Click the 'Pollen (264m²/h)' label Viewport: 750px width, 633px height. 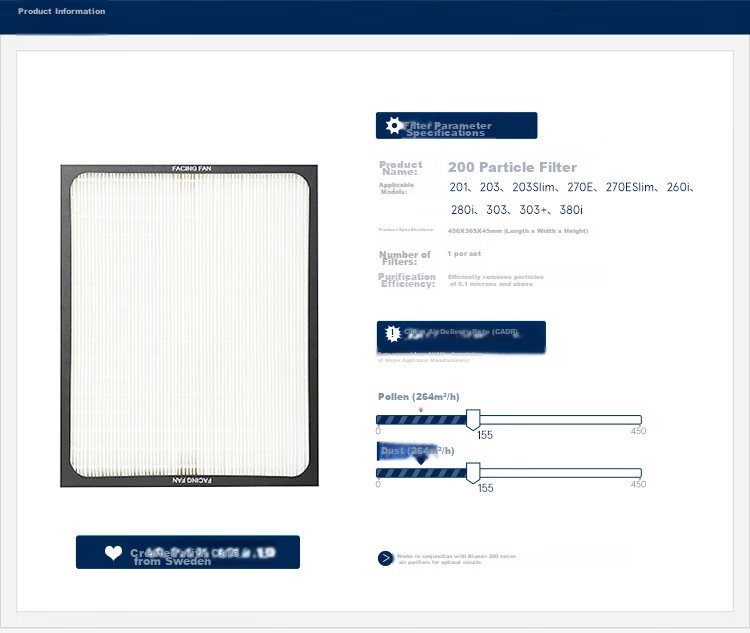(419, 397)
